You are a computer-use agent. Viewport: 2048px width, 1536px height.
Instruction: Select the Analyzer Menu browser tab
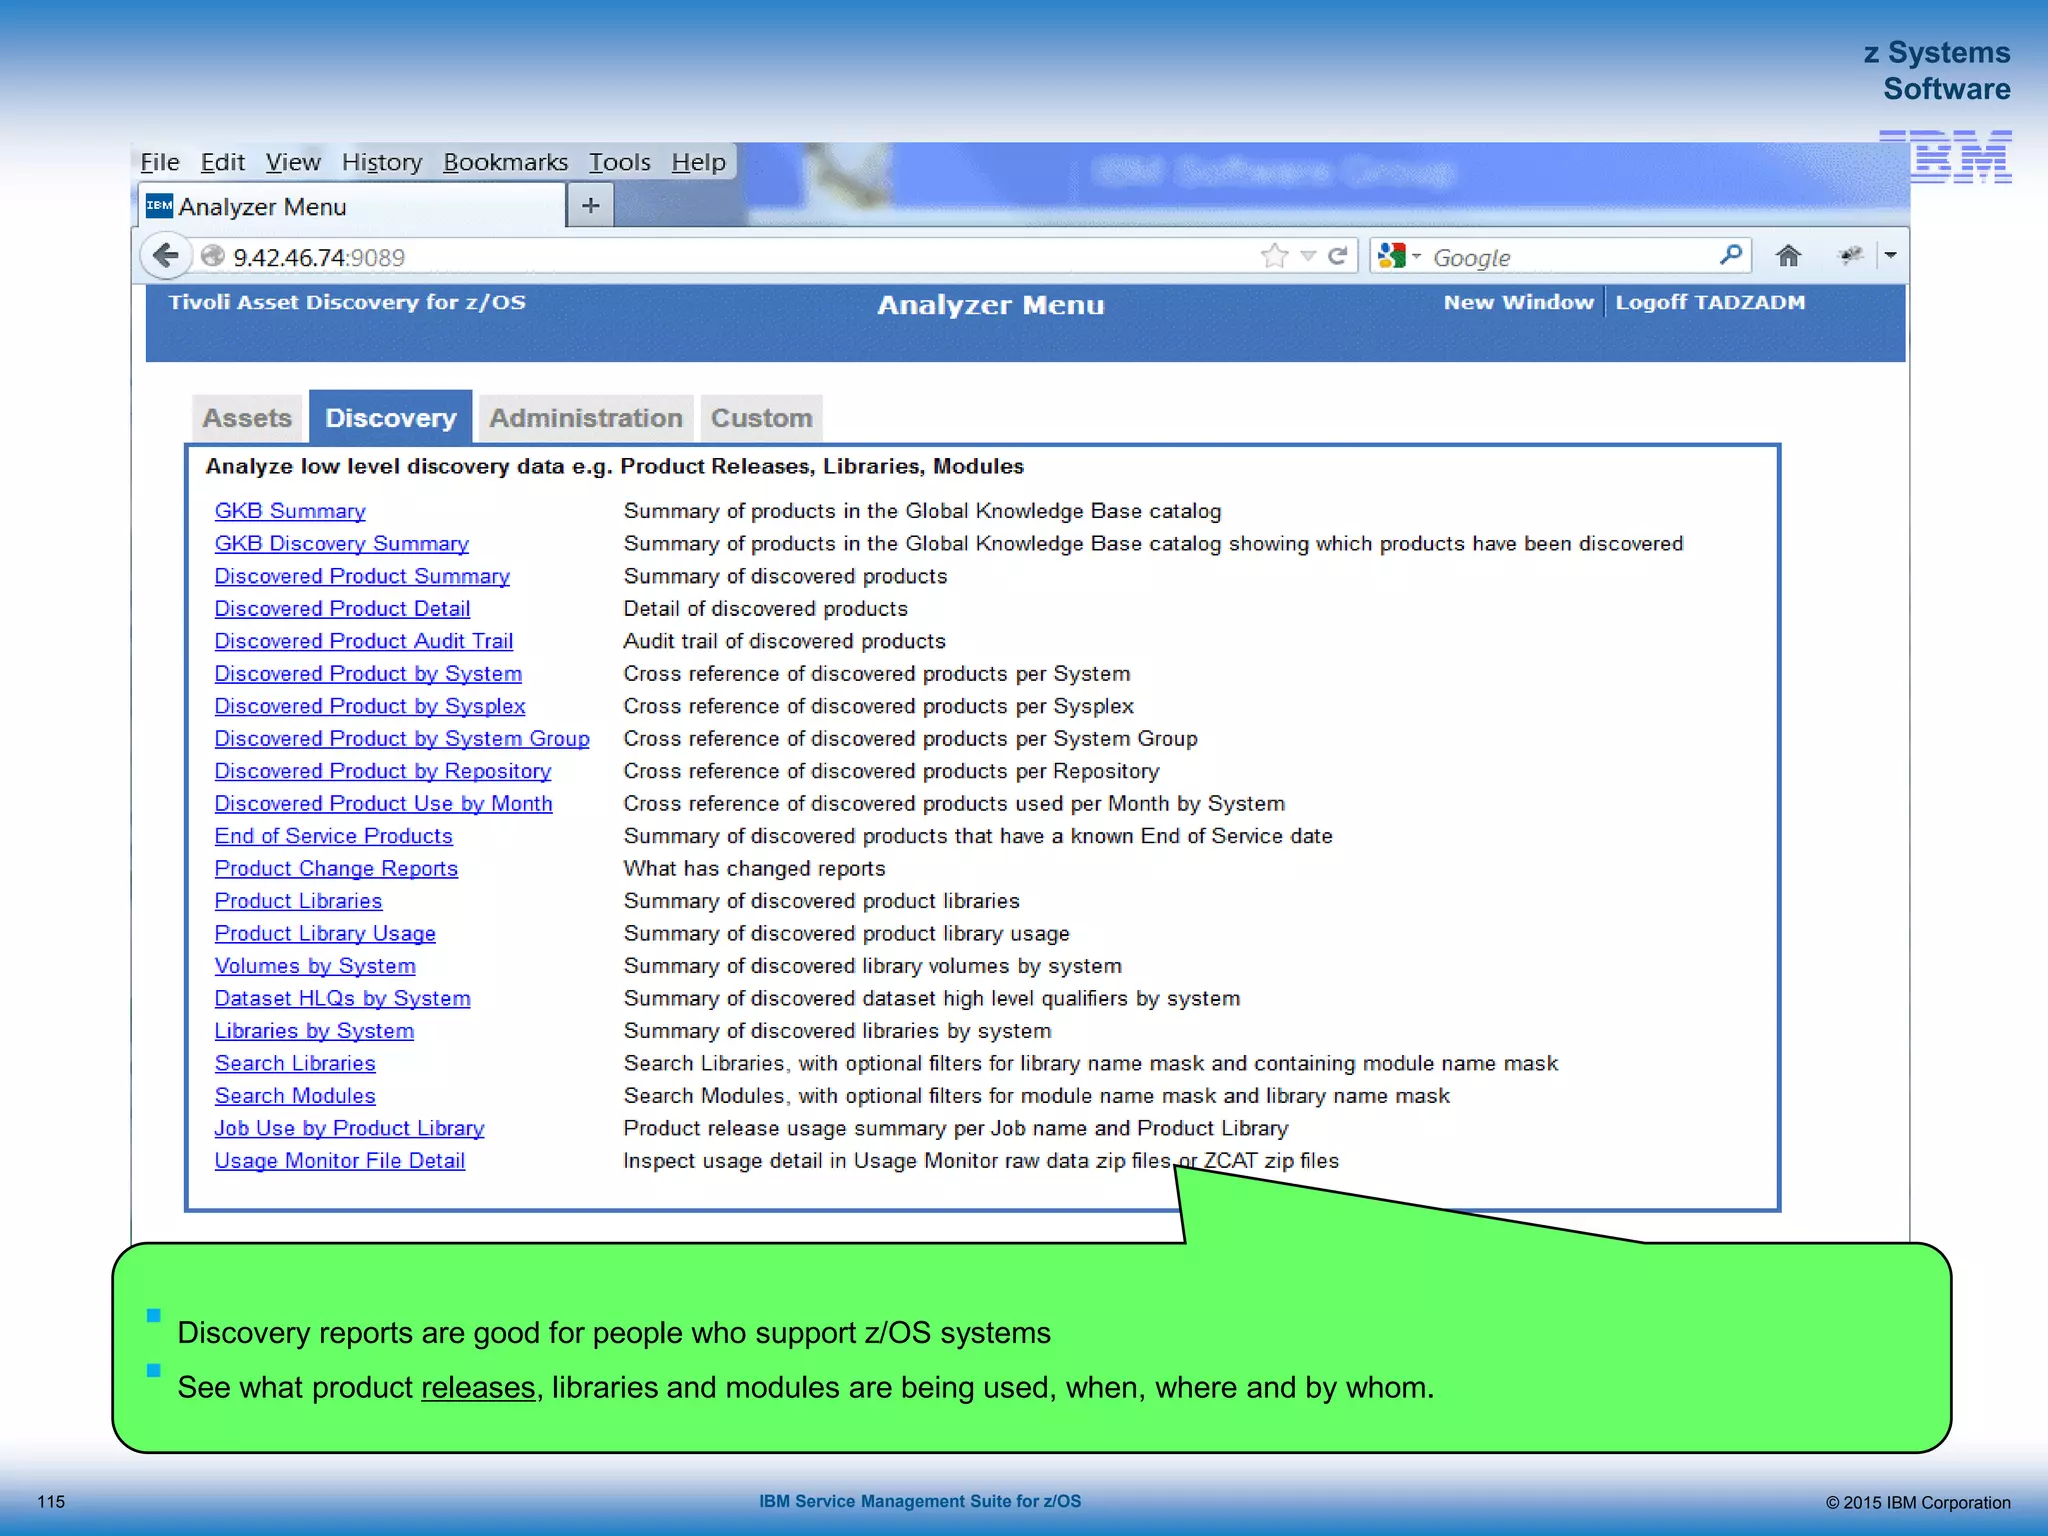point(352,206)
